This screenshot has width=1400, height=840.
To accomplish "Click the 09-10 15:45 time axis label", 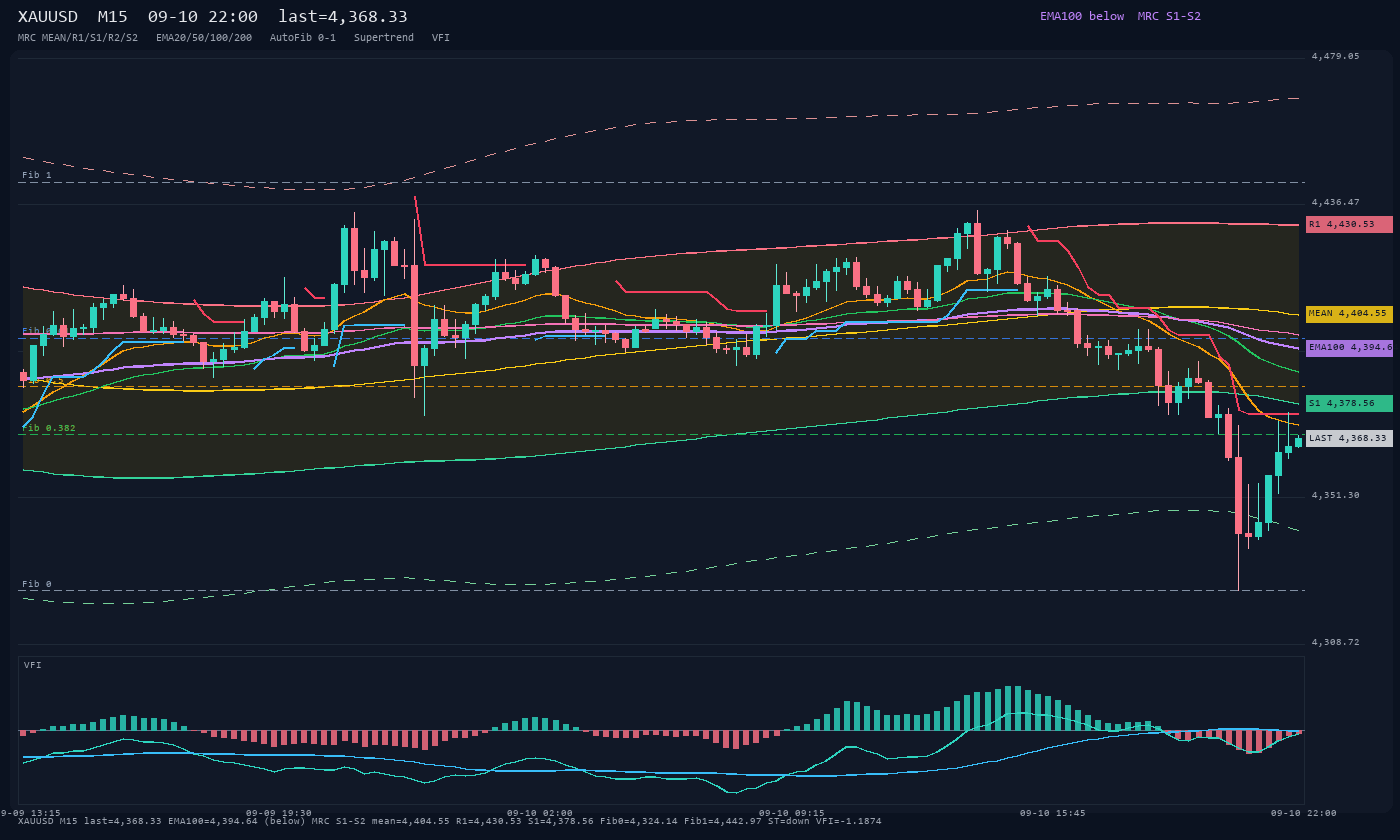I will click(1052, 813).
